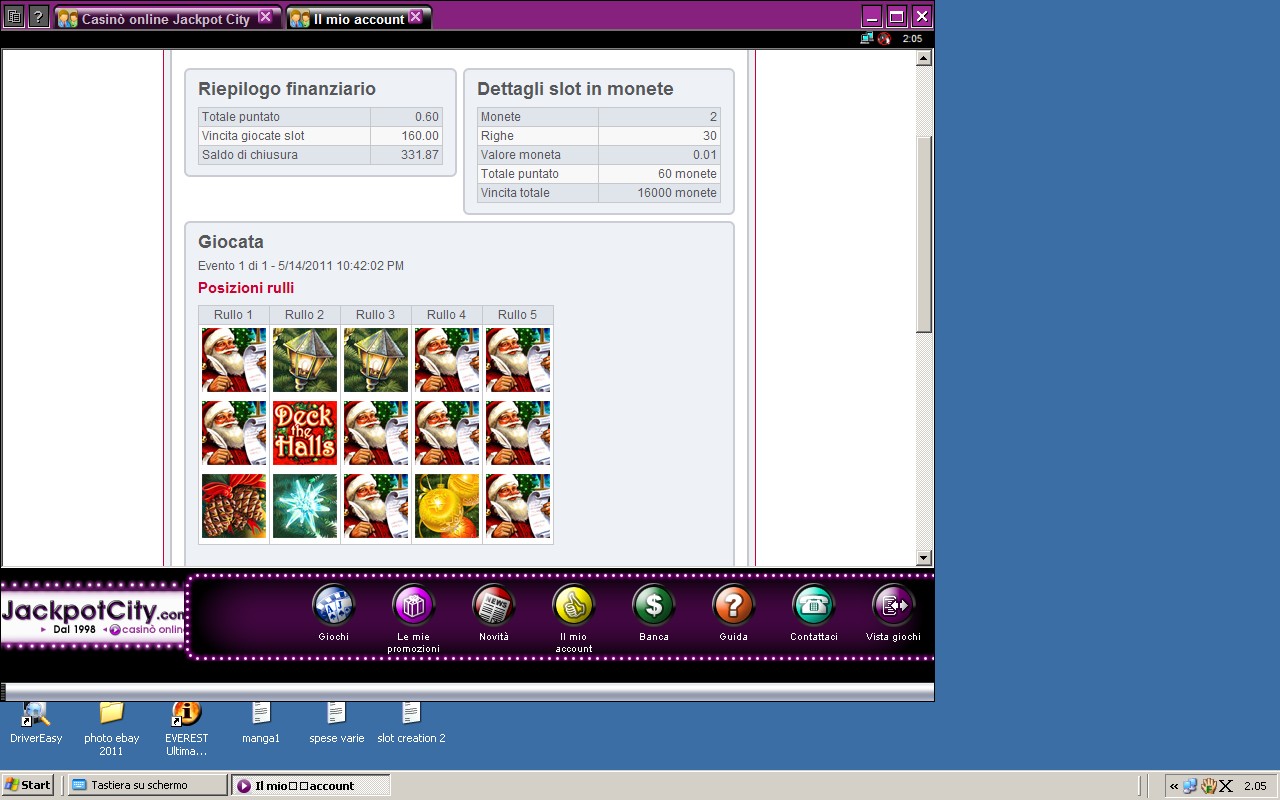This screenshot has width=1280, height=800.
Task: Click the help question mark in title bar
Action: 38,17
